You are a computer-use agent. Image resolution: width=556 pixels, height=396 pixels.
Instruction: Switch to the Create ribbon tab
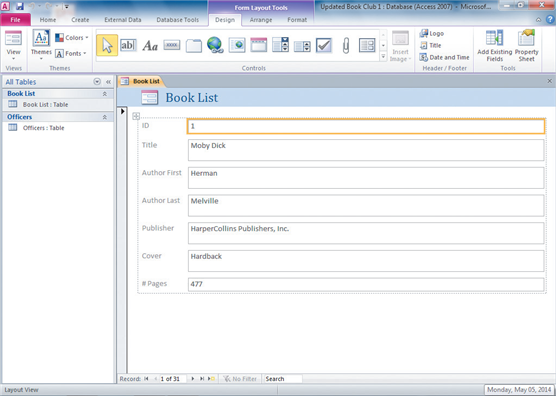[80, 20]
